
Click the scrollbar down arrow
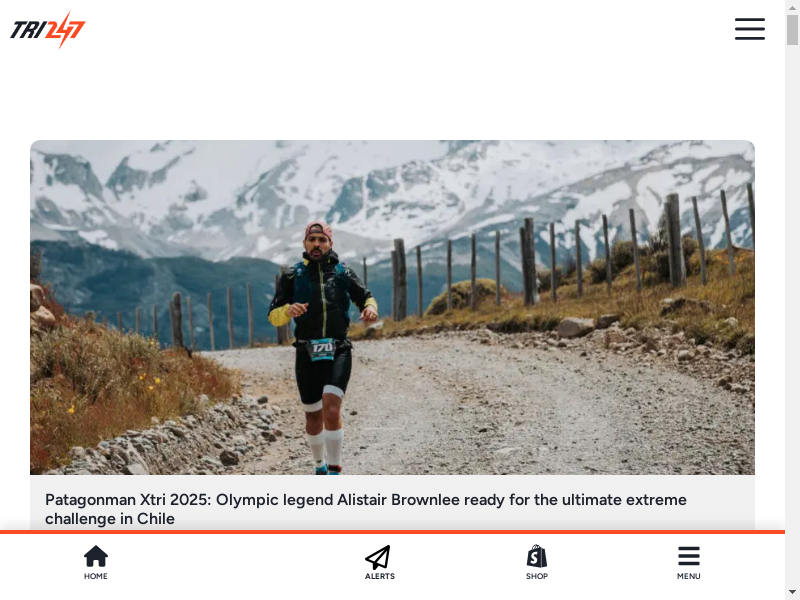pos(792,593)
